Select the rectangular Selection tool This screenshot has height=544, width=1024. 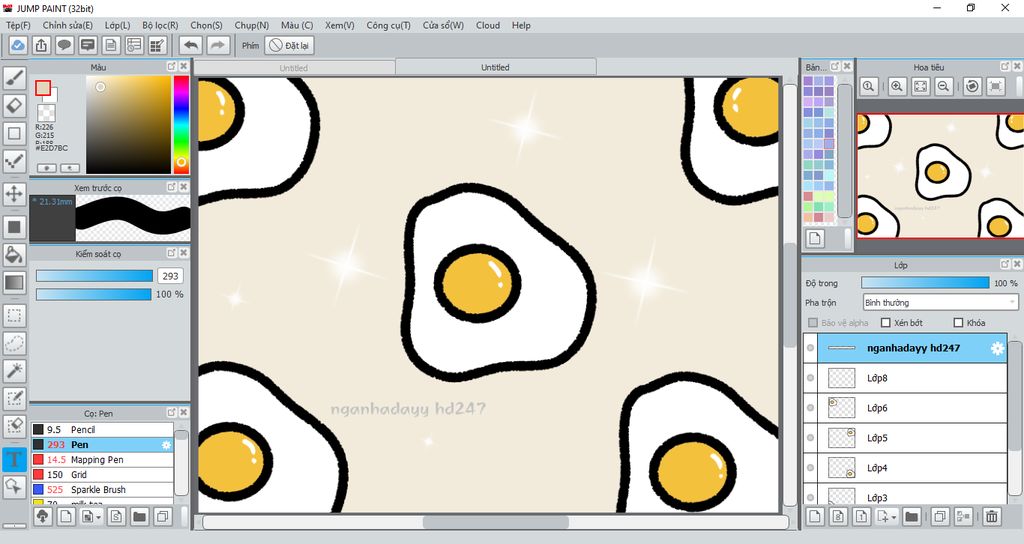coord(14,315)
